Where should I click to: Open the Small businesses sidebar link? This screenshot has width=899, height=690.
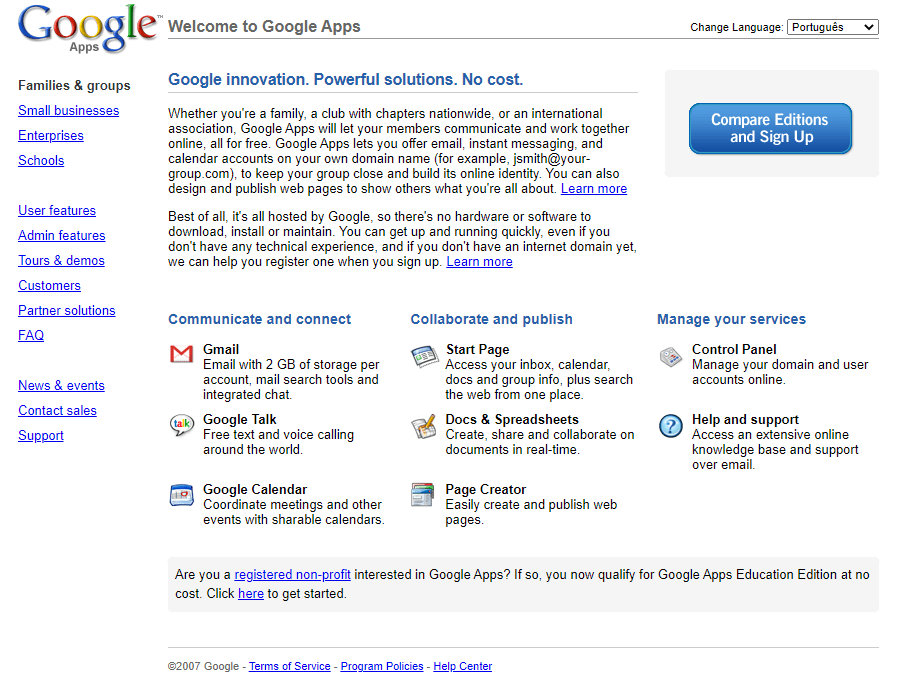pos(68,111)
